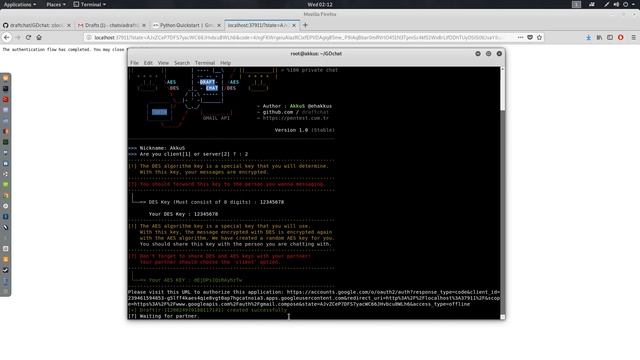The width and height of the screenshot is (640, 360).
Task: Click the red icon in the dock
Action: point(5,99)
